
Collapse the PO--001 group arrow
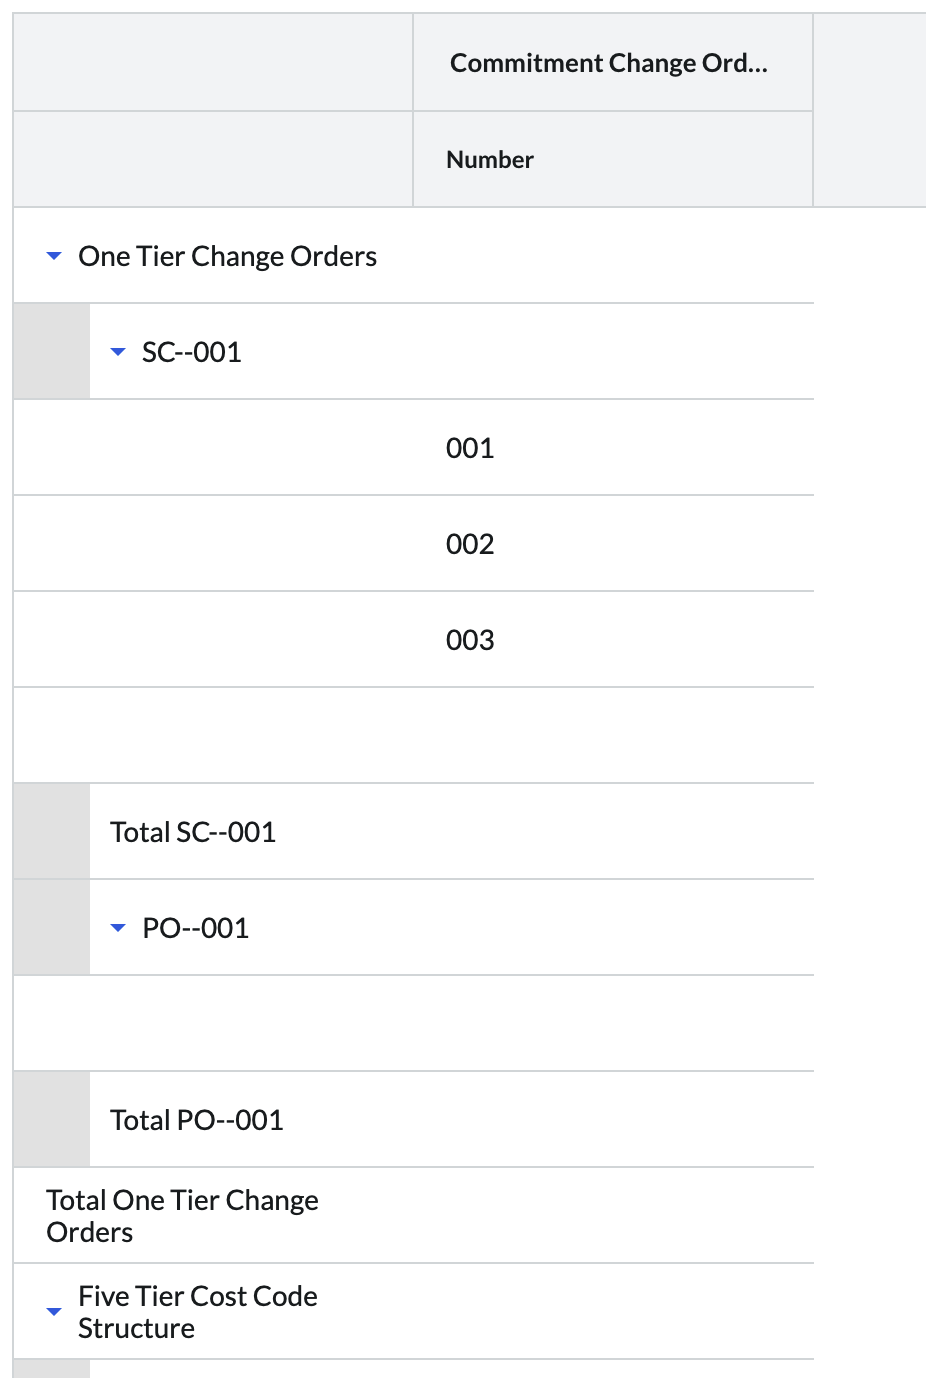point(118,928)
